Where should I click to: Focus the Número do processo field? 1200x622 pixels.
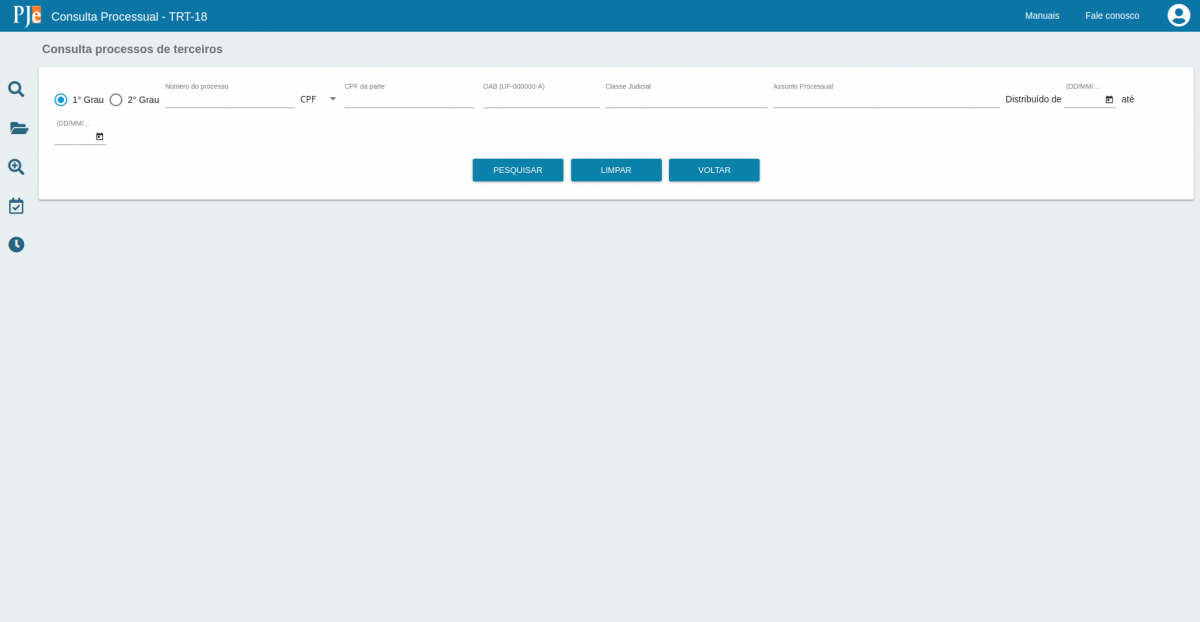coord(229,99)
